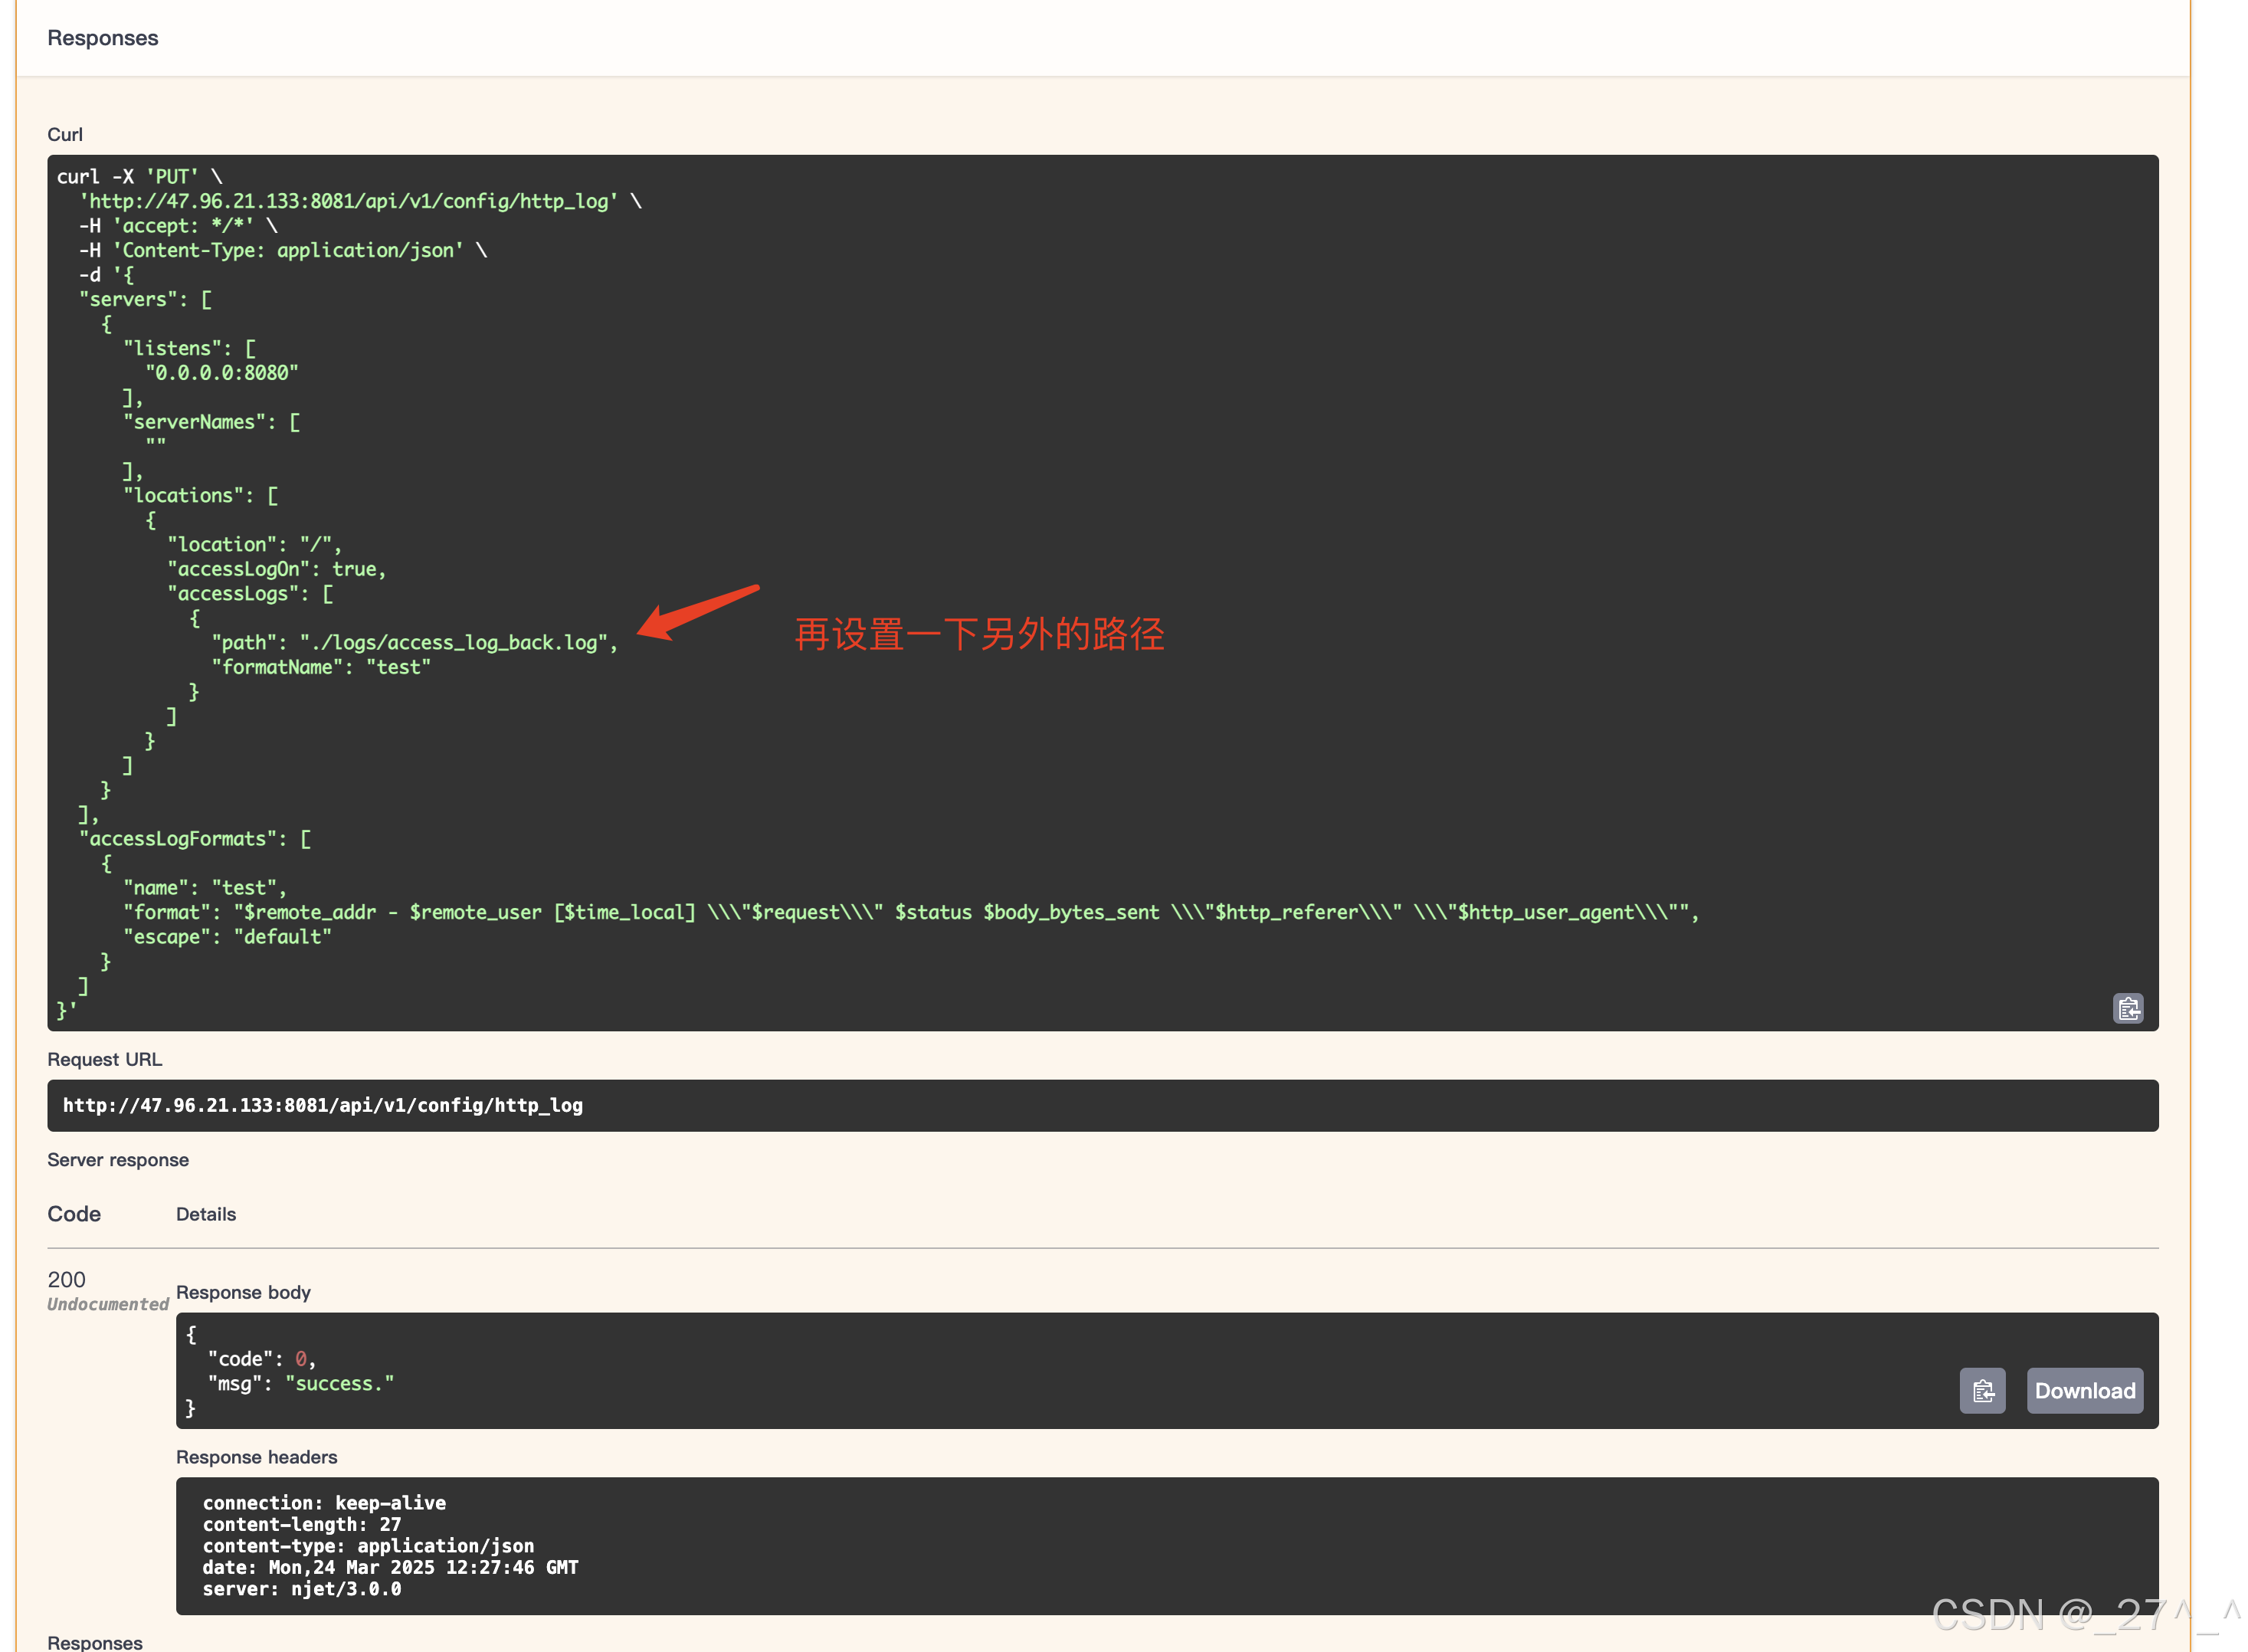The height and width of the screenshot is (1652, 2248).
Task: Click the Undocumented label under 200
Action: point(108,1304)
